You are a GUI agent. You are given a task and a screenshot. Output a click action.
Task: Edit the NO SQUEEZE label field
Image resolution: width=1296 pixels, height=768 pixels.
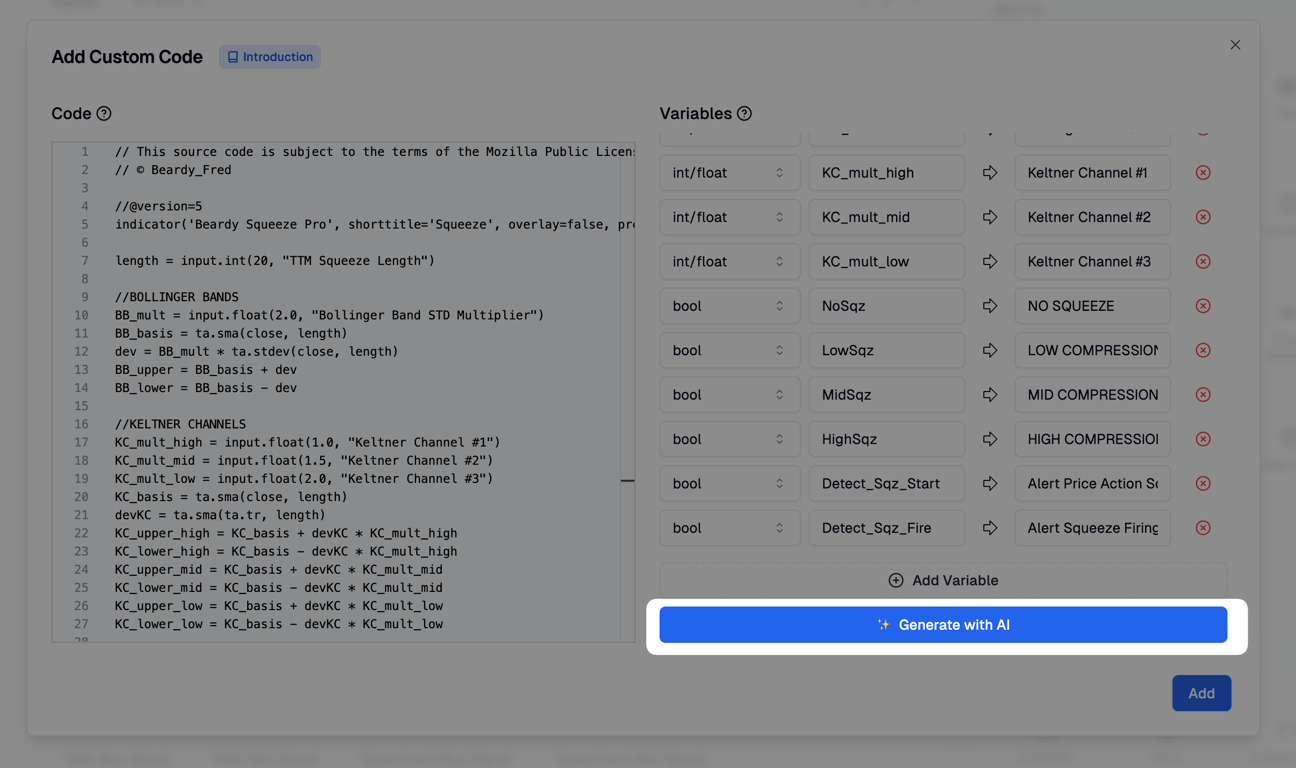pos(1092,306)
